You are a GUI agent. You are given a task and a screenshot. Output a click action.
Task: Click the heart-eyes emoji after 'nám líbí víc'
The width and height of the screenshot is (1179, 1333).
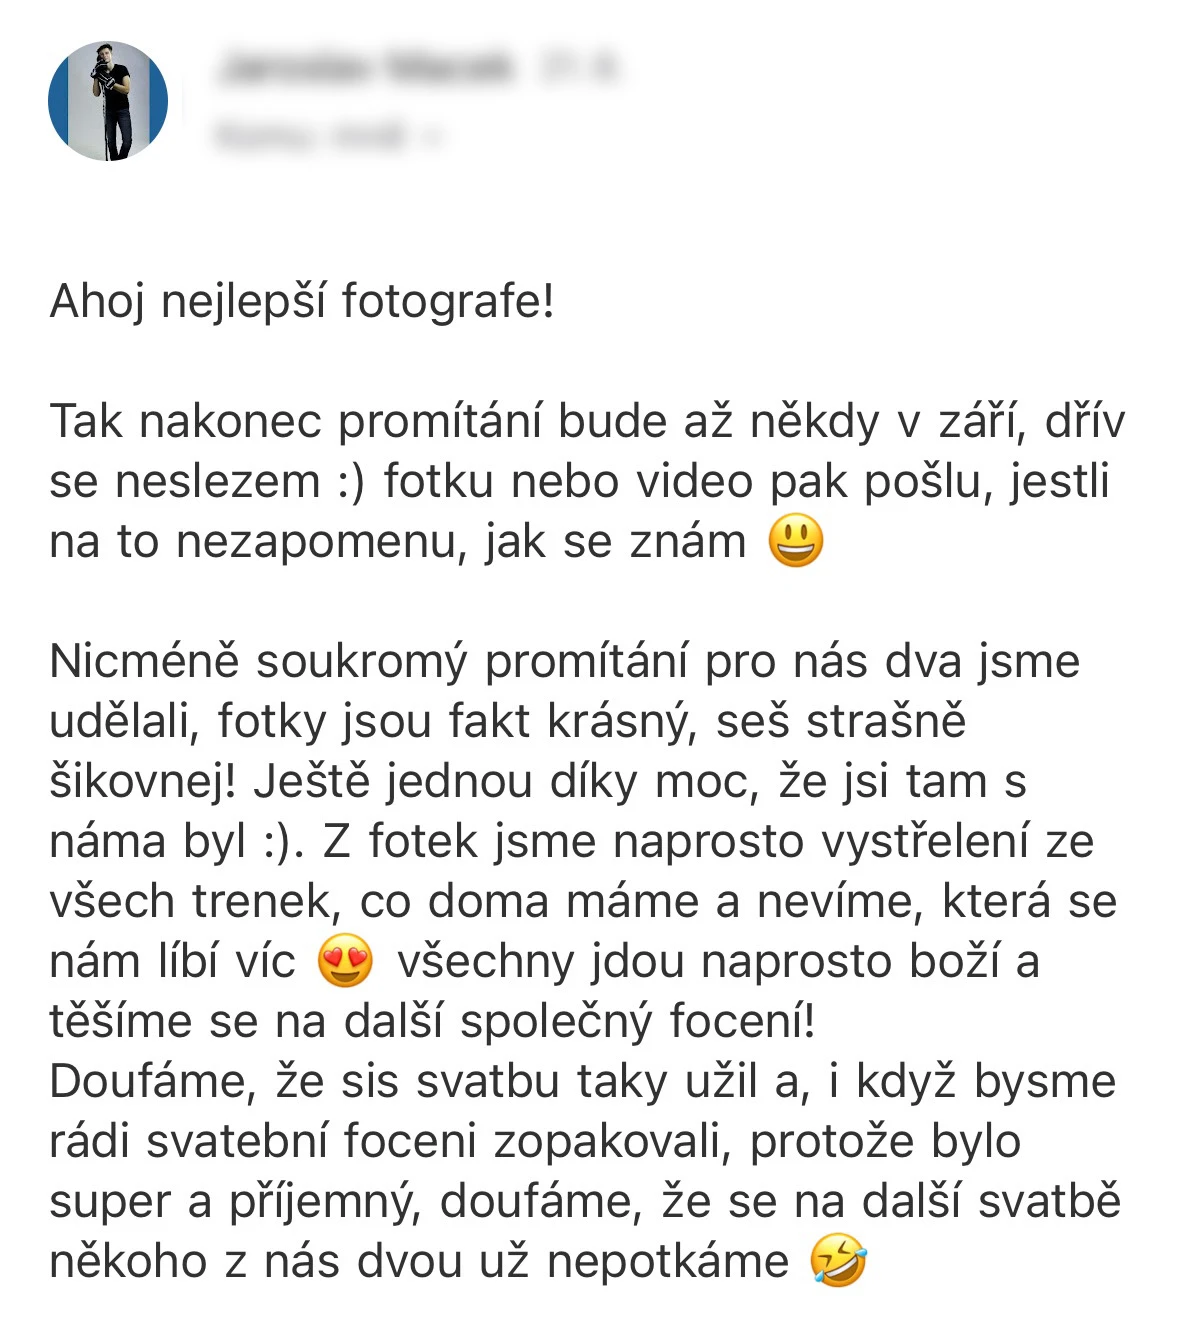pos(345,962)
